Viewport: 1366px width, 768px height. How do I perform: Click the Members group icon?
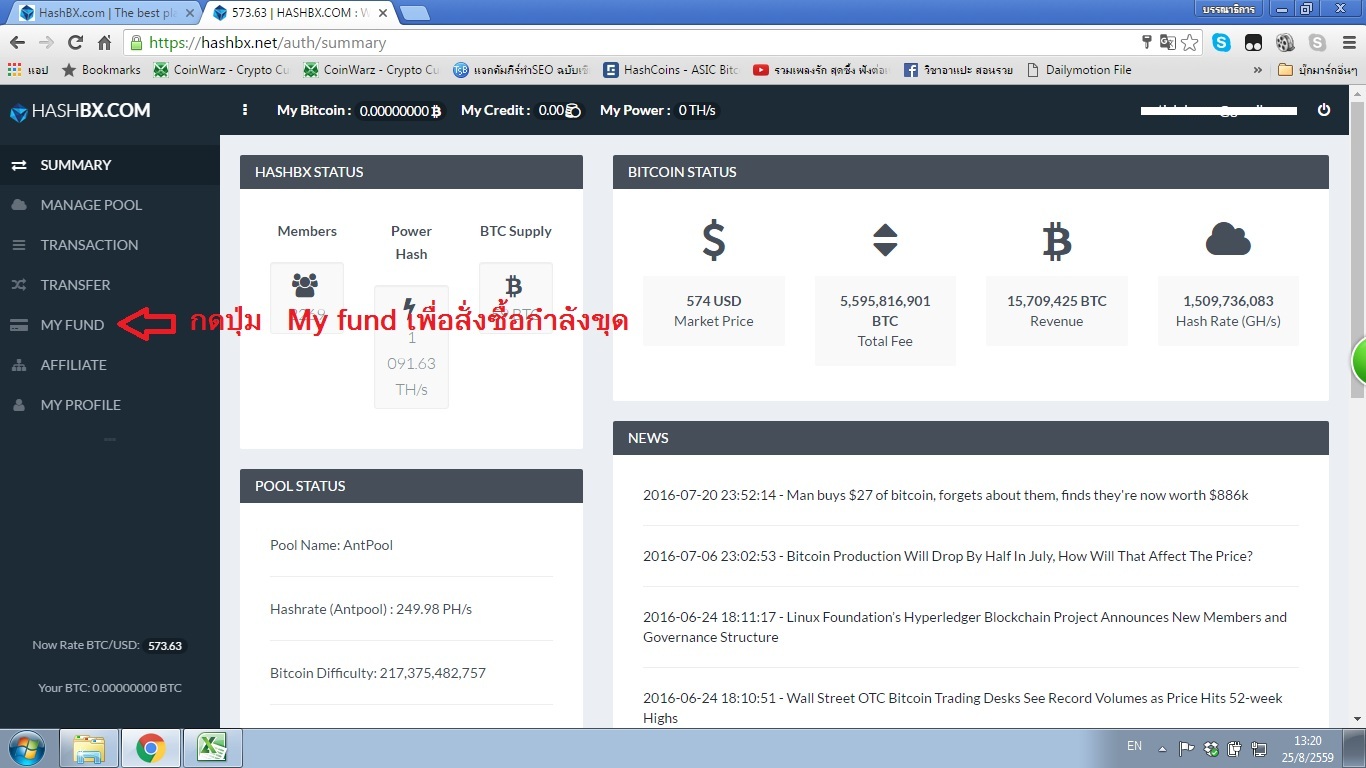305,285
